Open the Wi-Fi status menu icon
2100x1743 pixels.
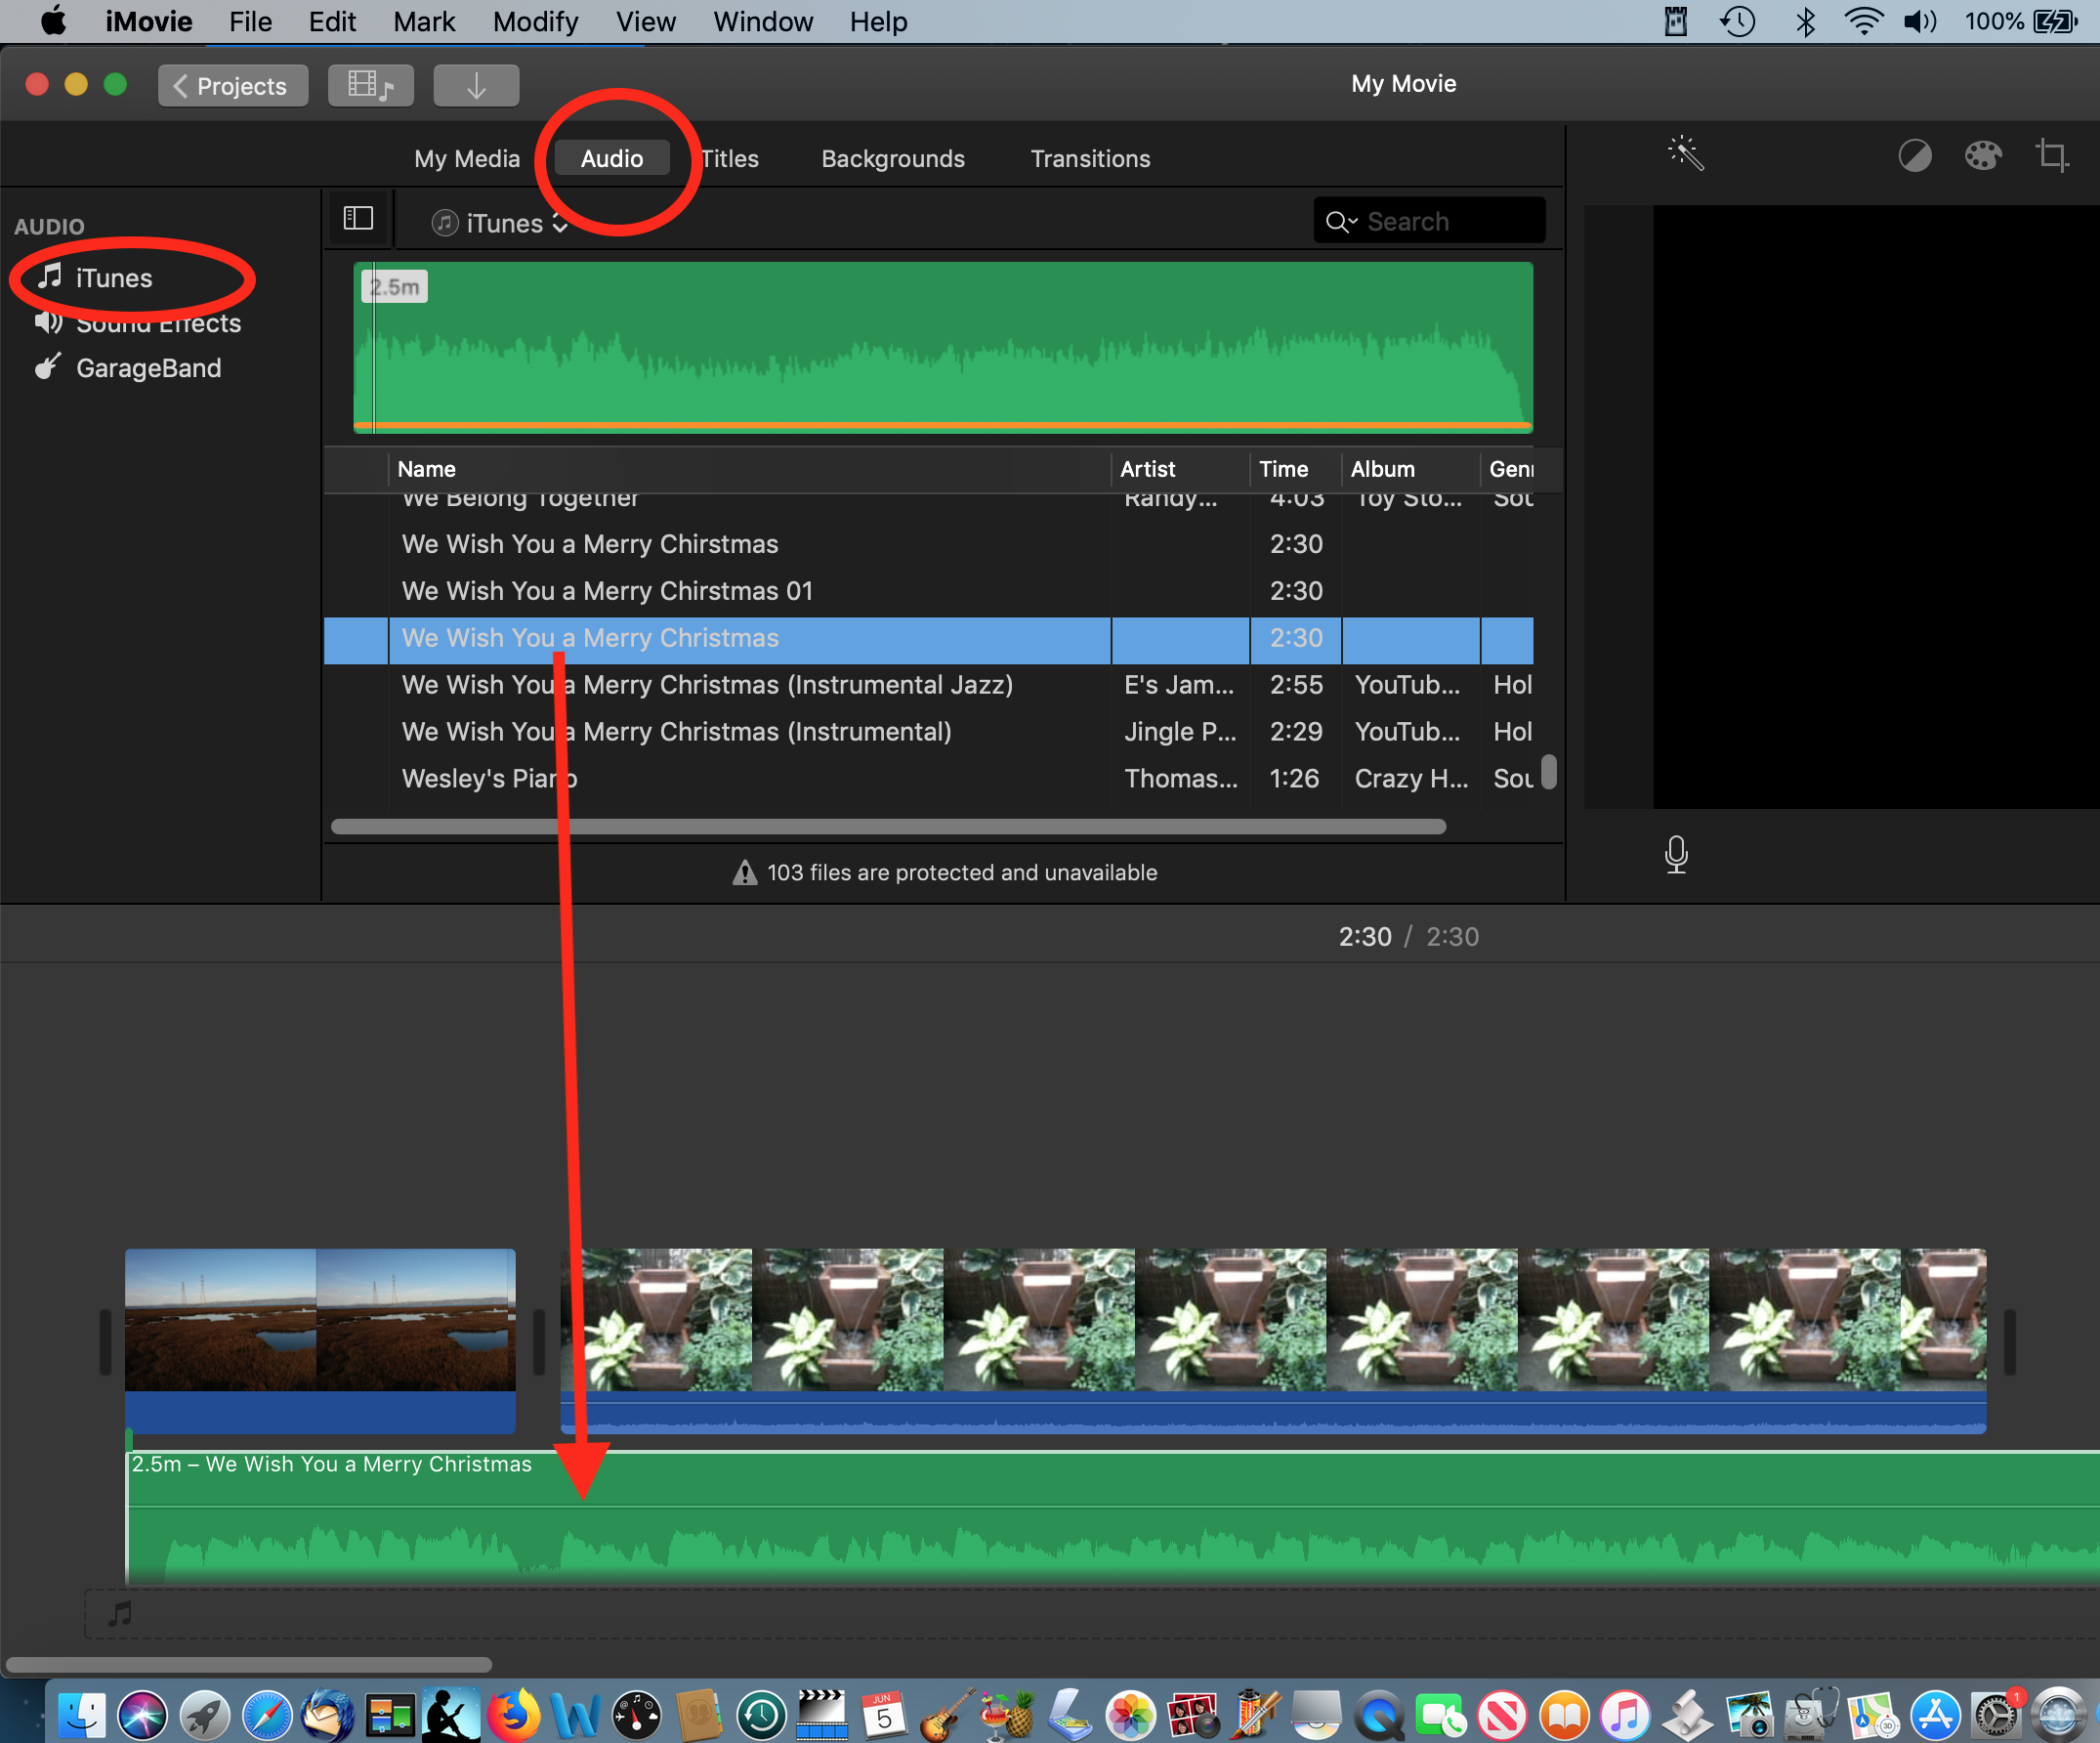[1863, 22]
